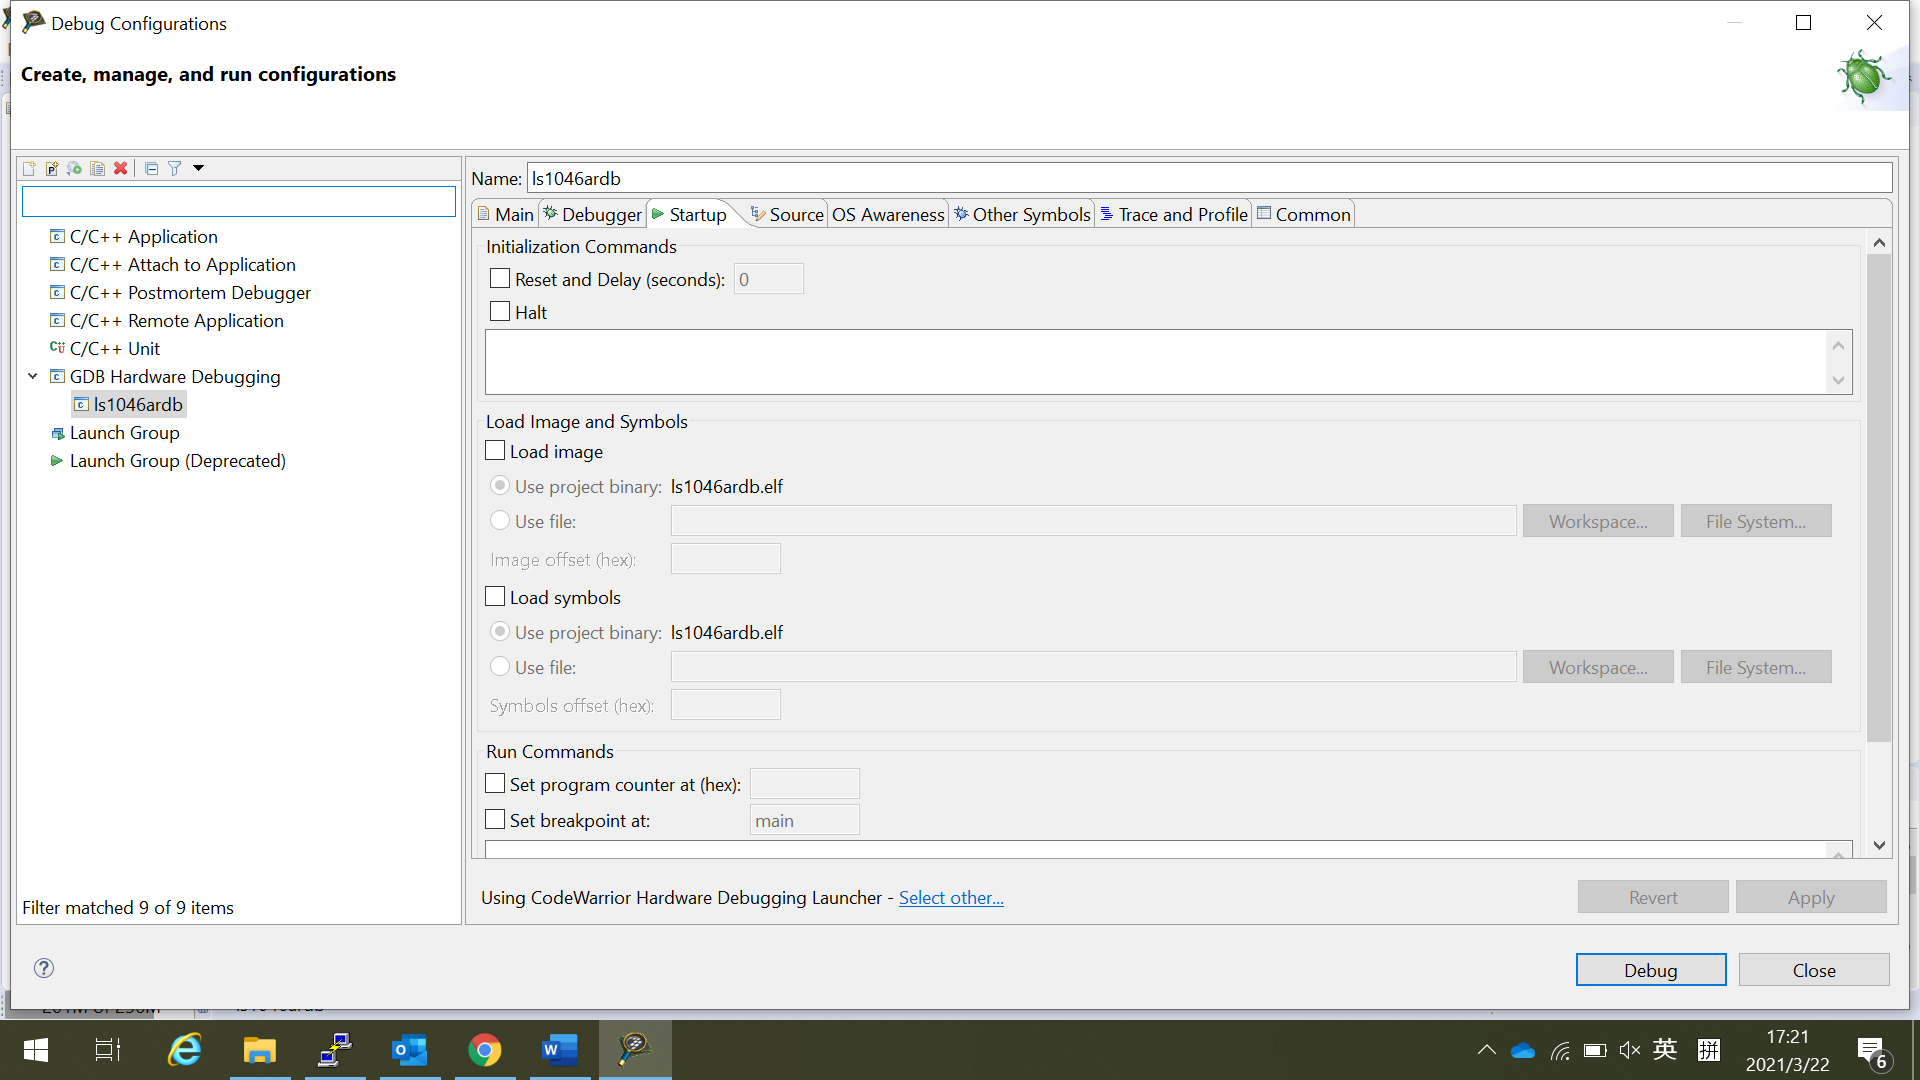Enable the Halt checkbox

tap(500, 312)
